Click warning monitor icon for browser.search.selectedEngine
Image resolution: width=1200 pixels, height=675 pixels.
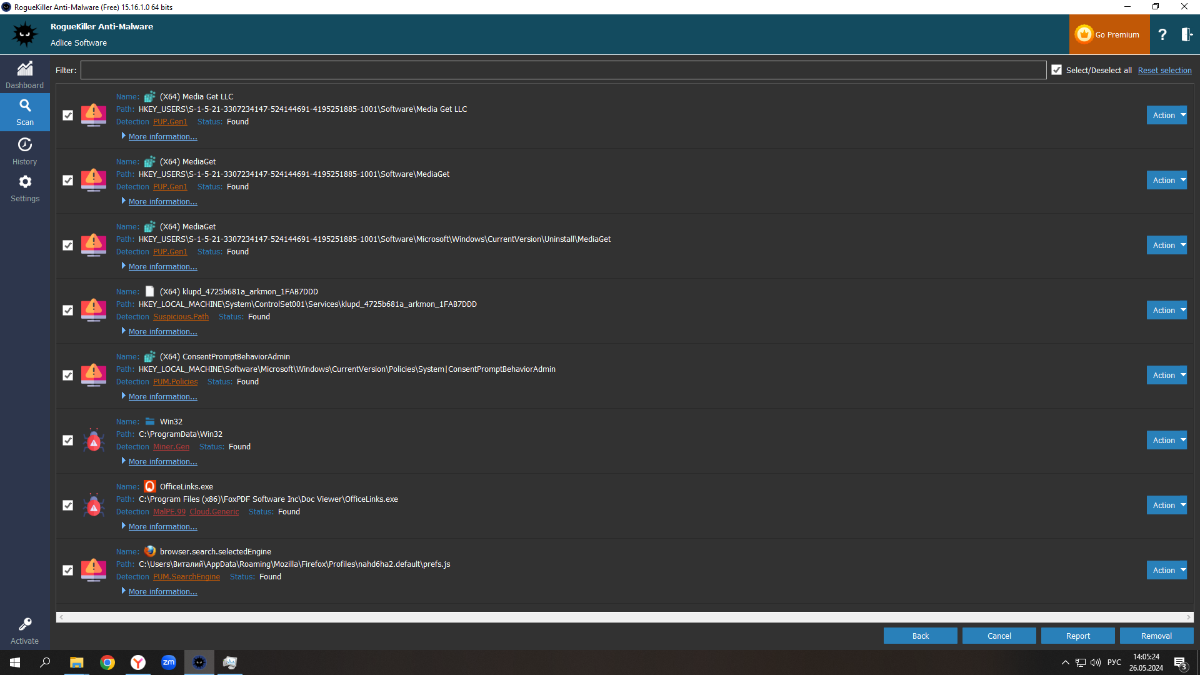93,569
